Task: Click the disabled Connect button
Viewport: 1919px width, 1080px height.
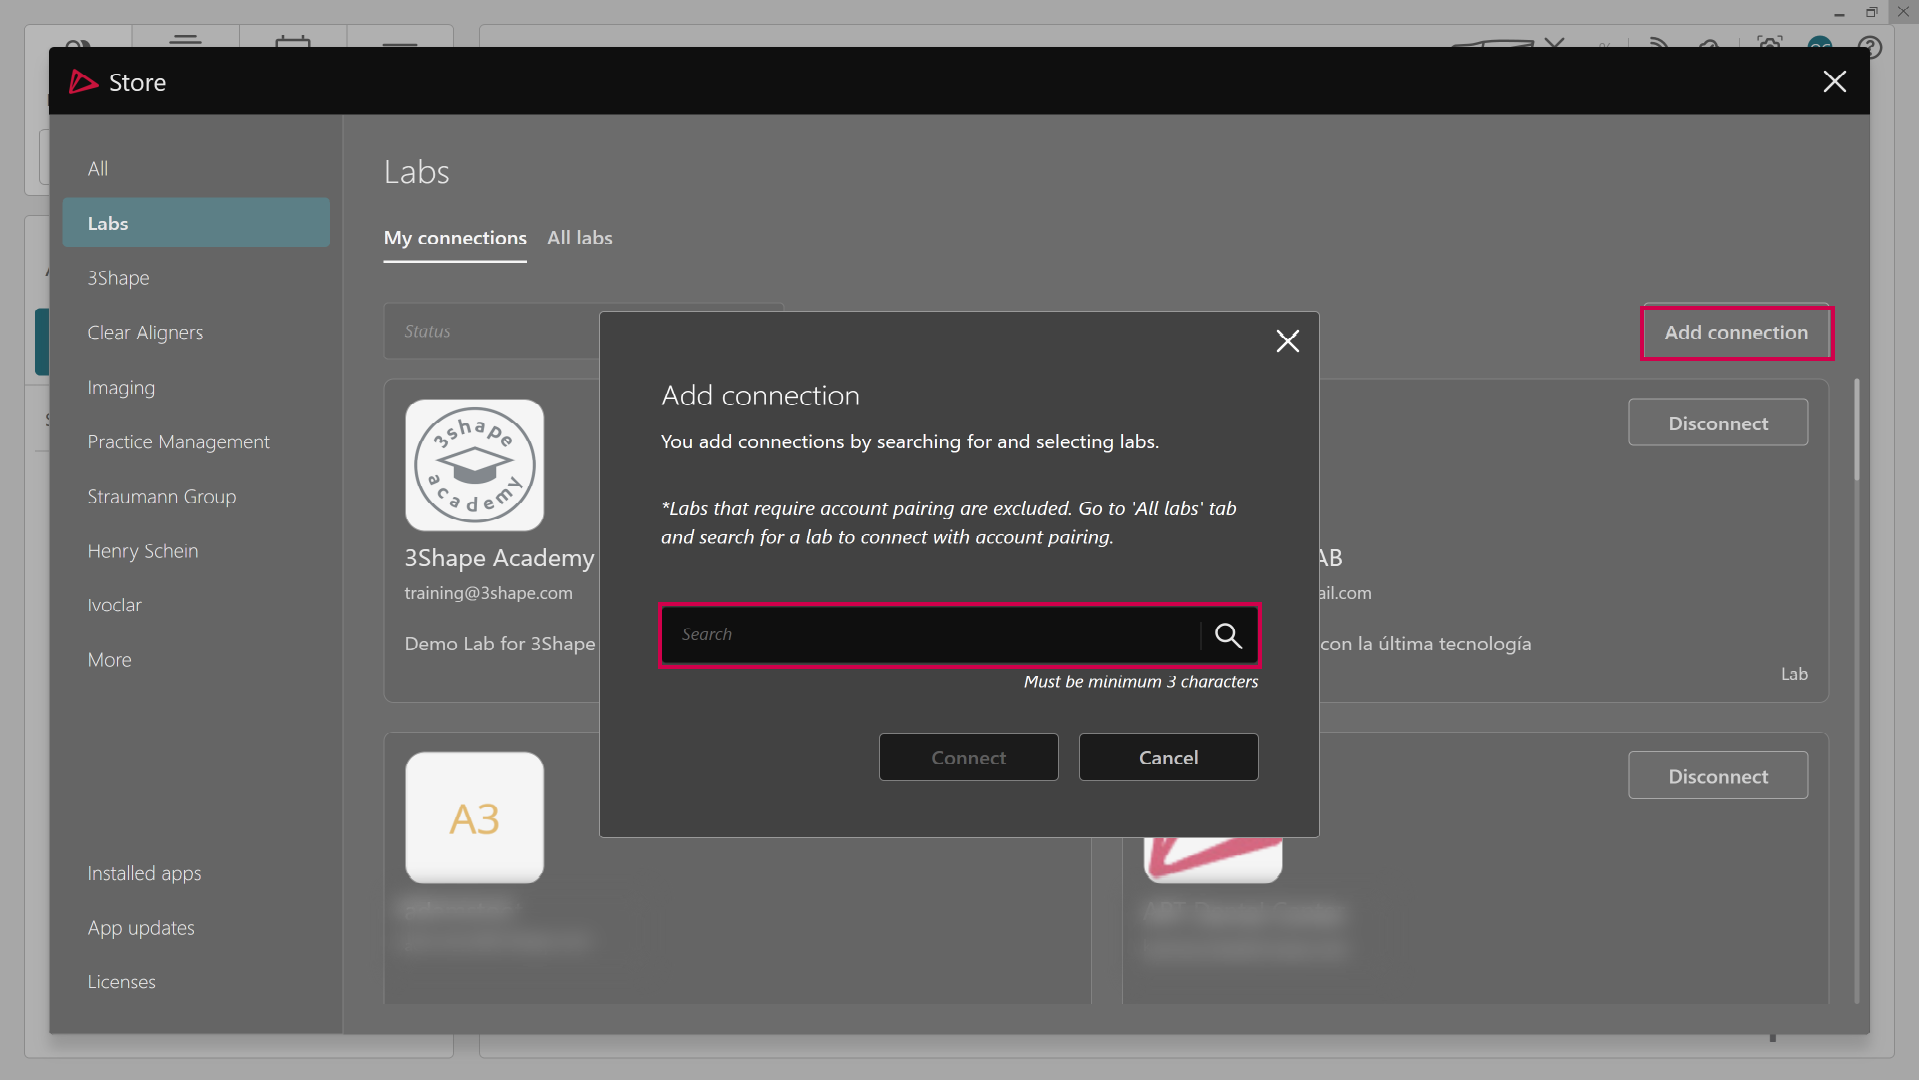Action: (968, 757)
